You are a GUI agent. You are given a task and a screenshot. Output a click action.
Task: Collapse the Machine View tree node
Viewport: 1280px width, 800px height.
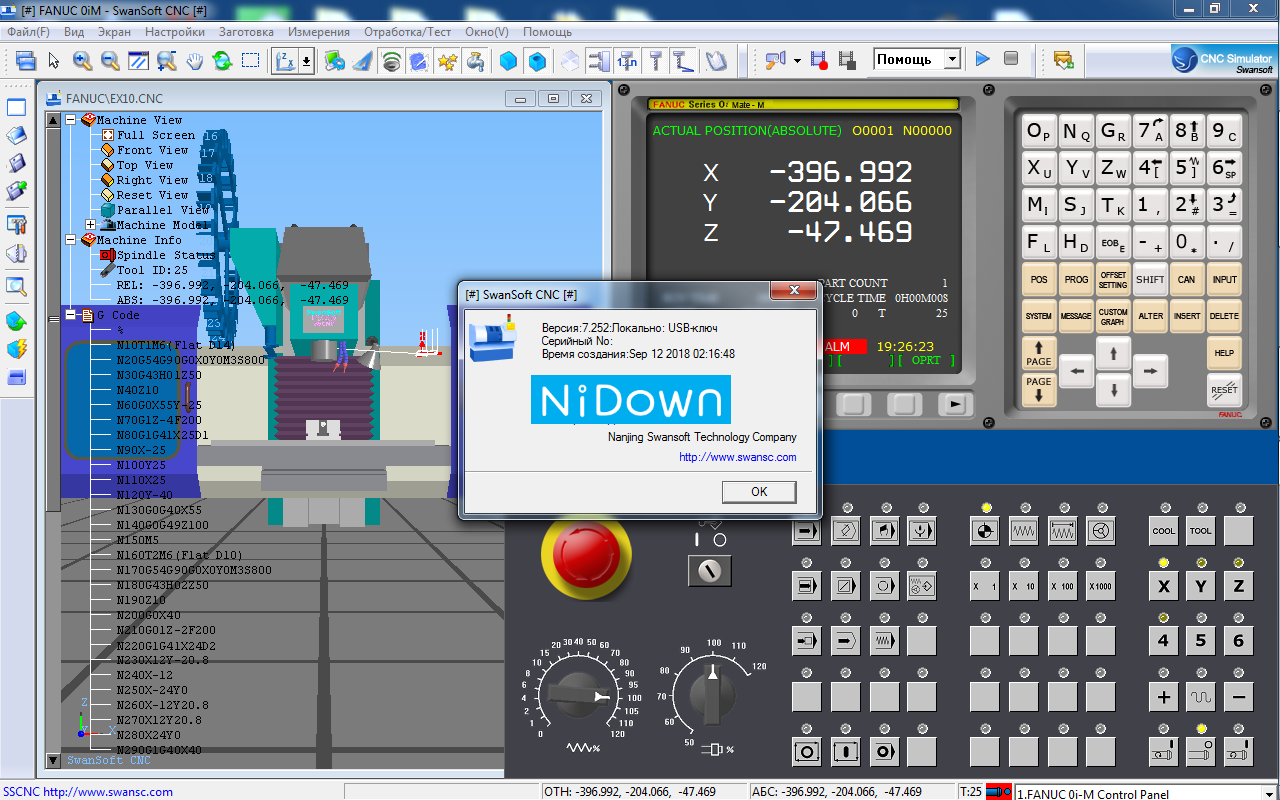point(71,120)
